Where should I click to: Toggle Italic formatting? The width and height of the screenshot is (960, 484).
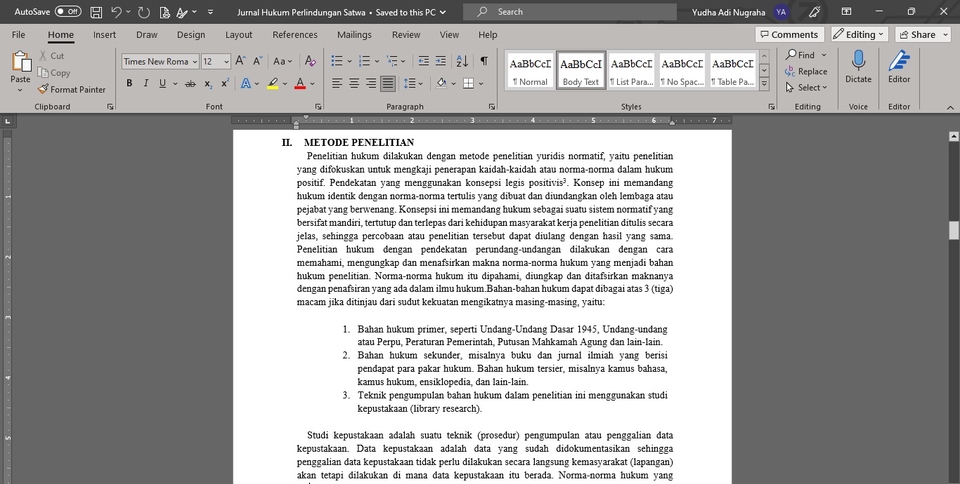tap(146, 84)
